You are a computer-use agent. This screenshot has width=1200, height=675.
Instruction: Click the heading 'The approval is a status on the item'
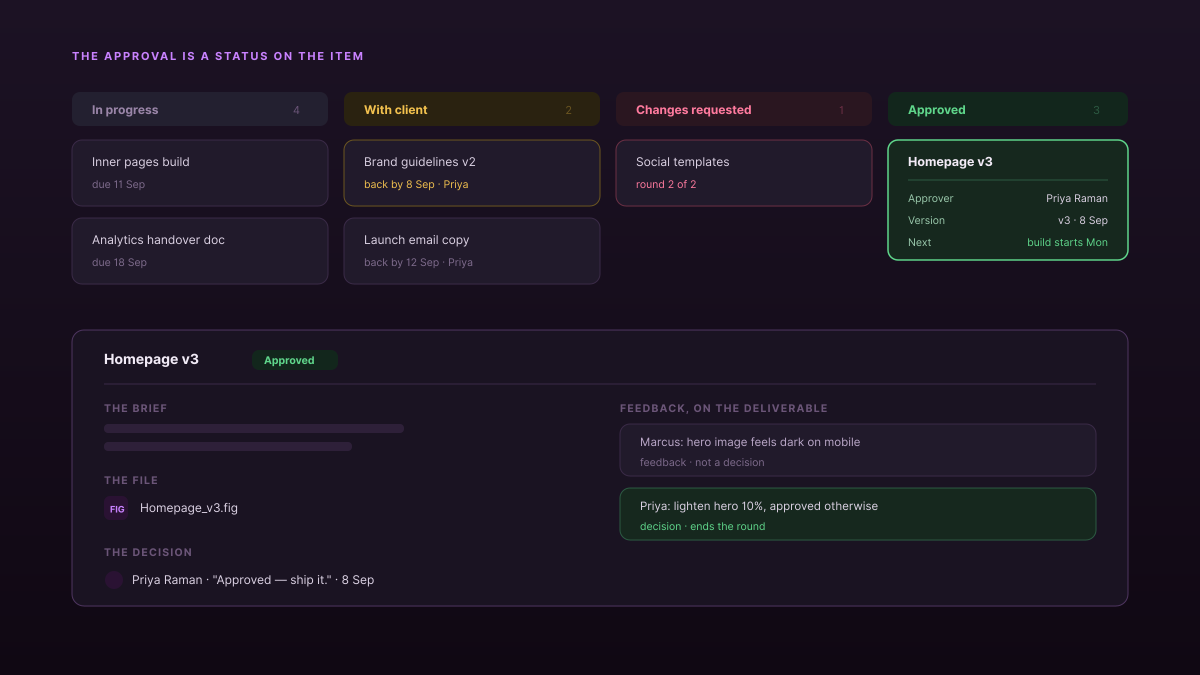[x=218, y=56]
